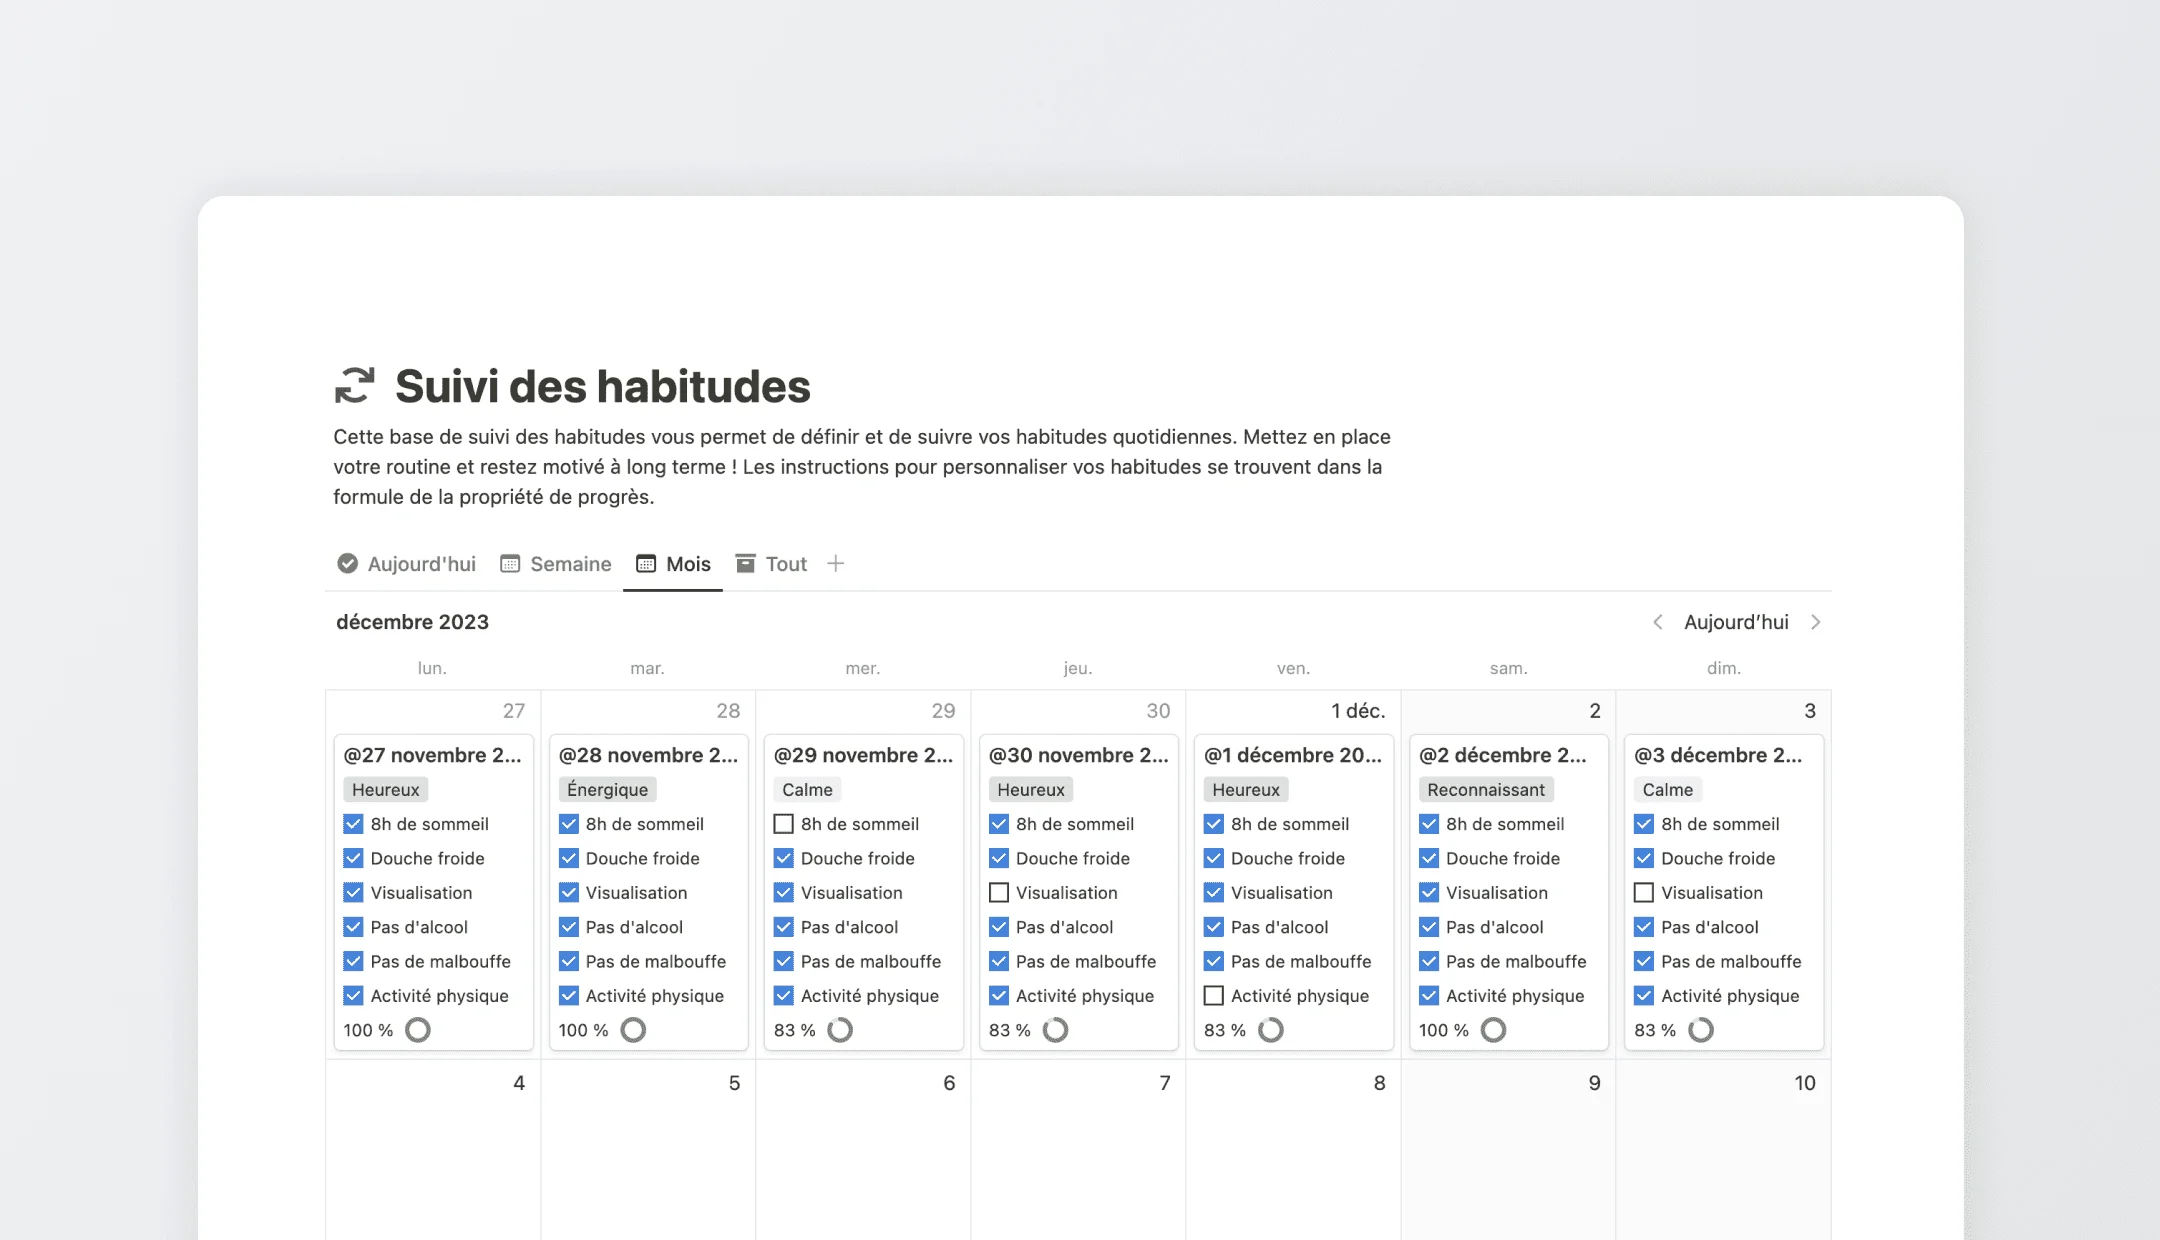Viewport: 2160px width, 1240px height.
Task: Click the empty calendar cell for day 6
Action: [863, 1160]
